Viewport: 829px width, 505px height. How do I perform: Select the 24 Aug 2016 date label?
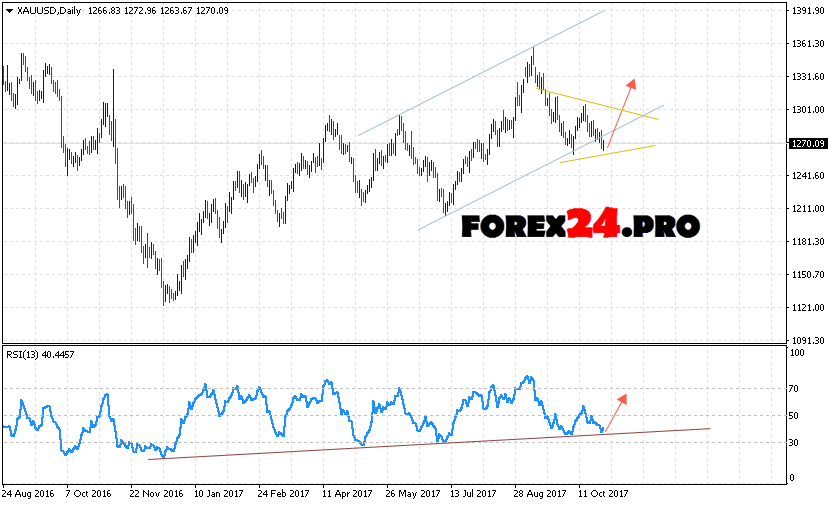coord(27,494)
